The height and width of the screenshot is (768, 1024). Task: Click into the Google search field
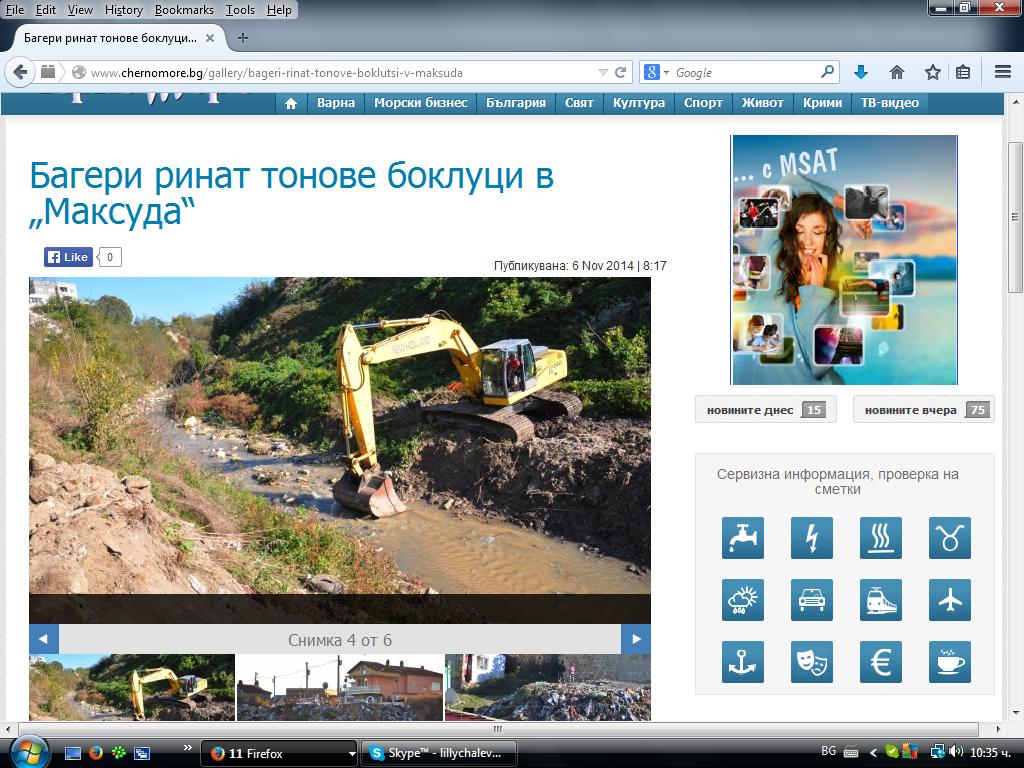click(744, 72)
